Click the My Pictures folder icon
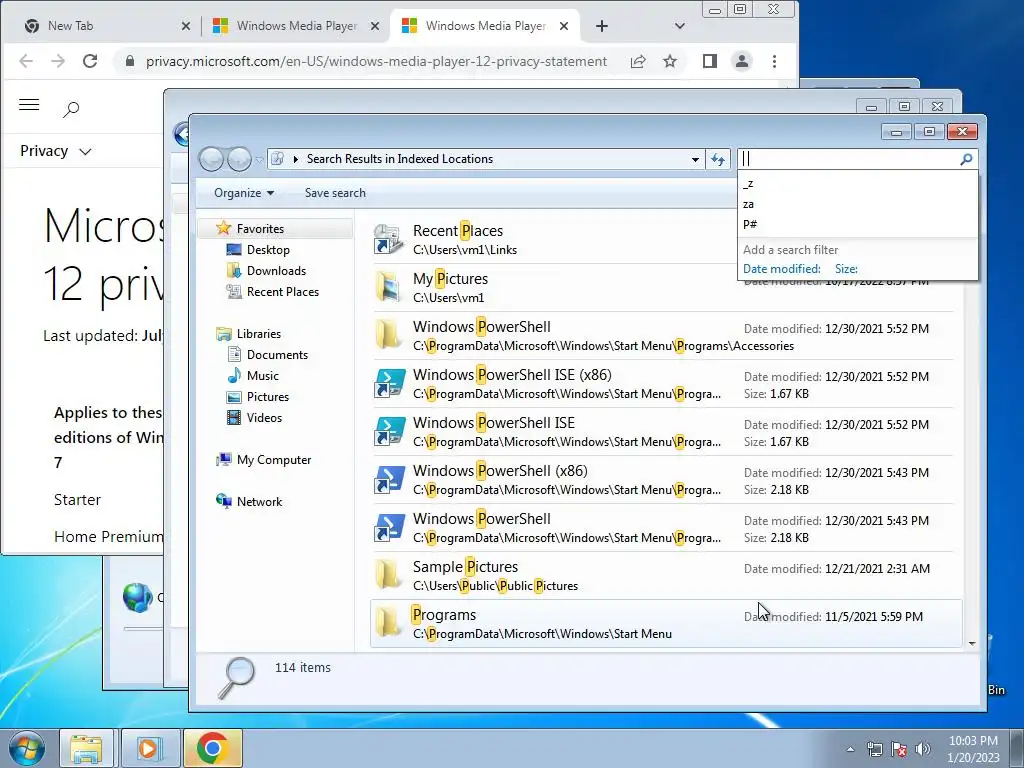 click(x=388, y=287)
